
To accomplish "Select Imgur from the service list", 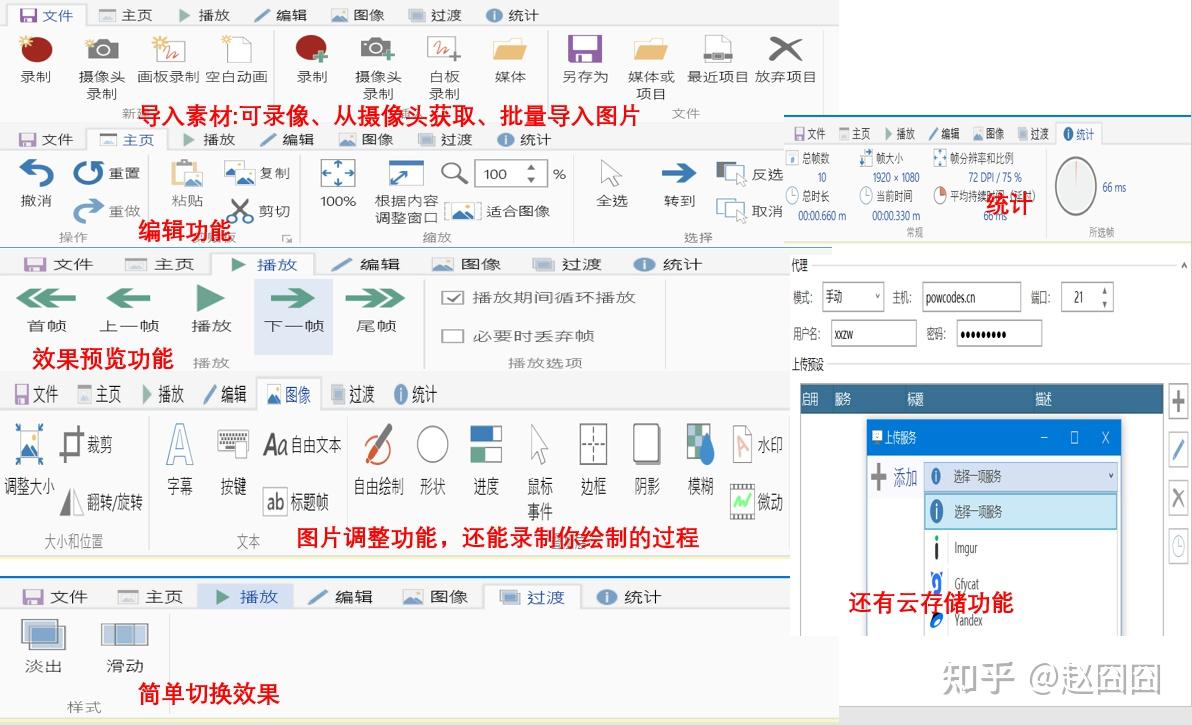I will (x=1020, y=547).
